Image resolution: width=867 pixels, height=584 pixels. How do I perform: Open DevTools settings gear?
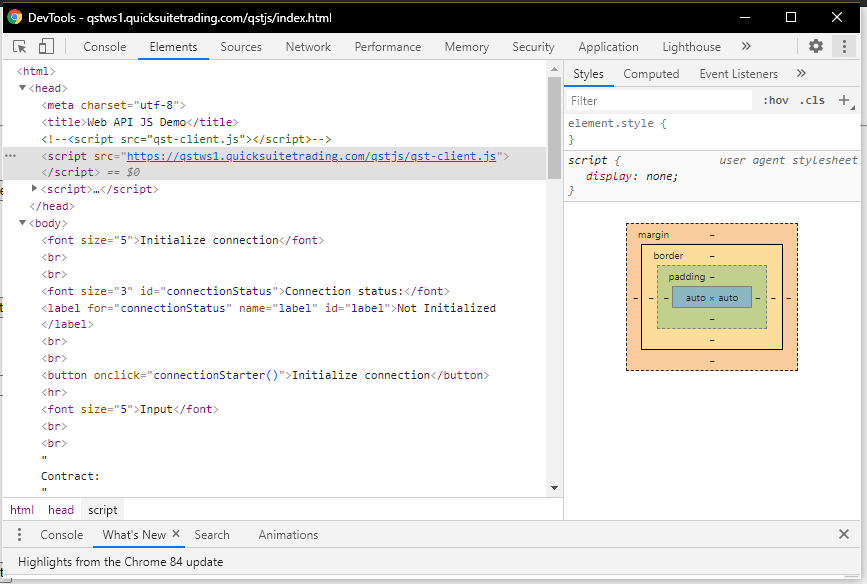[x=816, y=46]
